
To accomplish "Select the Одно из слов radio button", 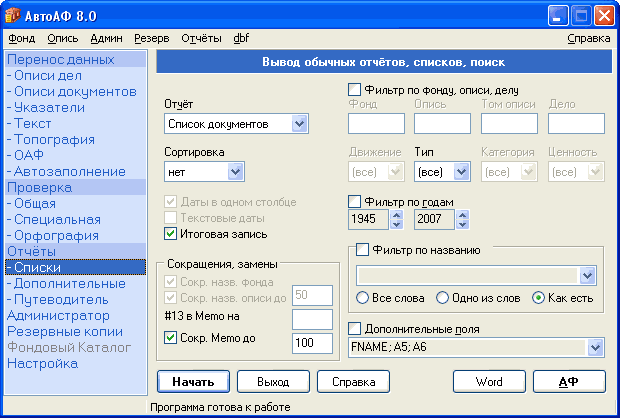I will (x=442, y=298).
